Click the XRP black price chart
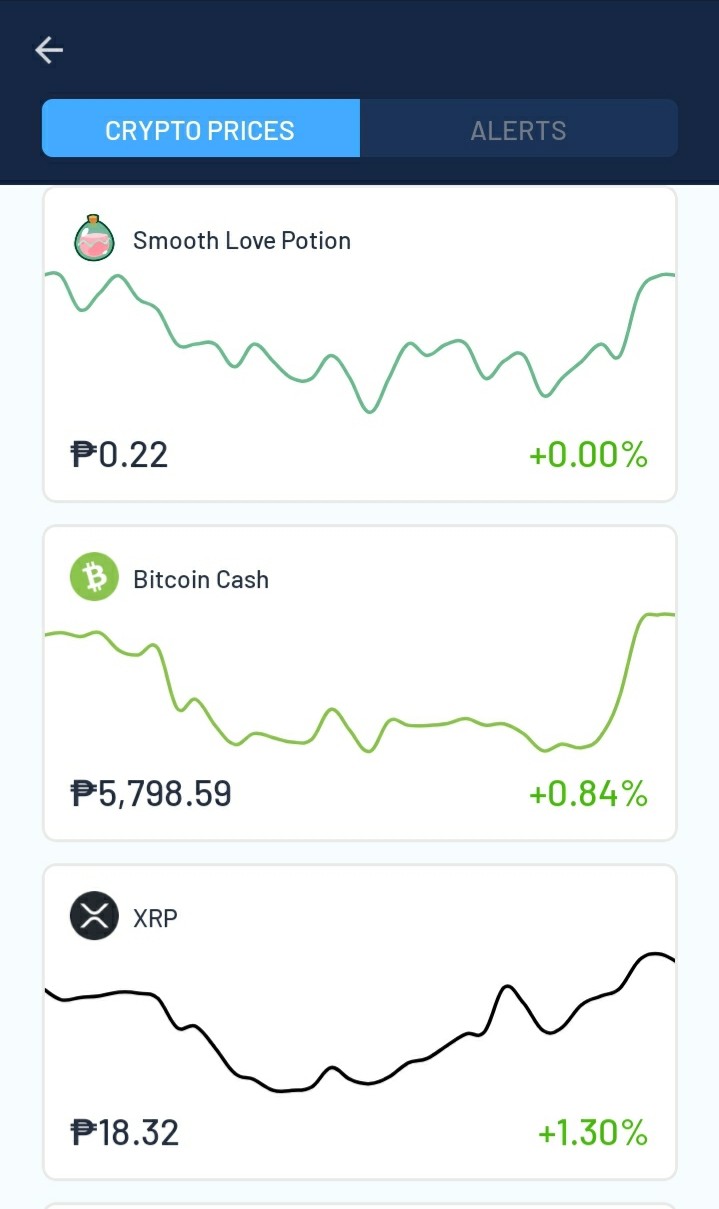 360,1021
